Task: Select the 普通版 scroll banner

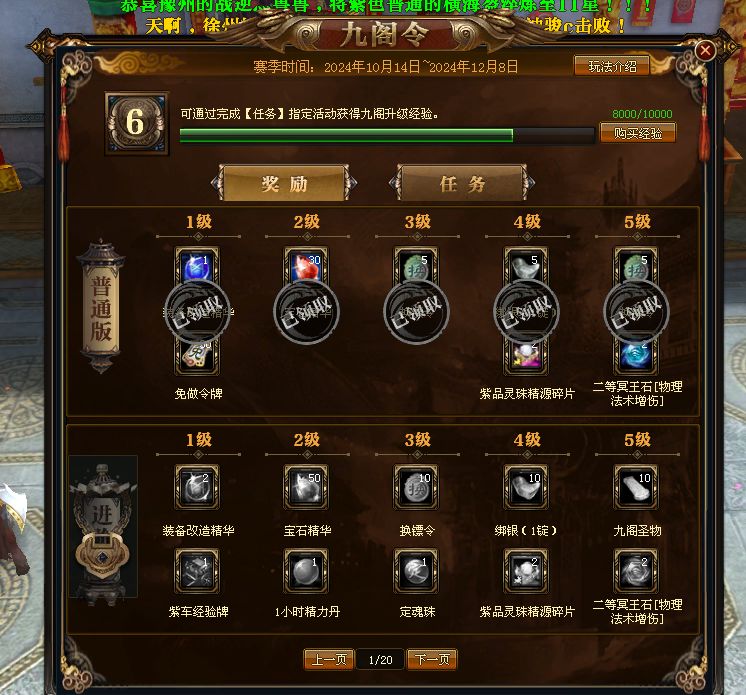Action: point(101,307)
